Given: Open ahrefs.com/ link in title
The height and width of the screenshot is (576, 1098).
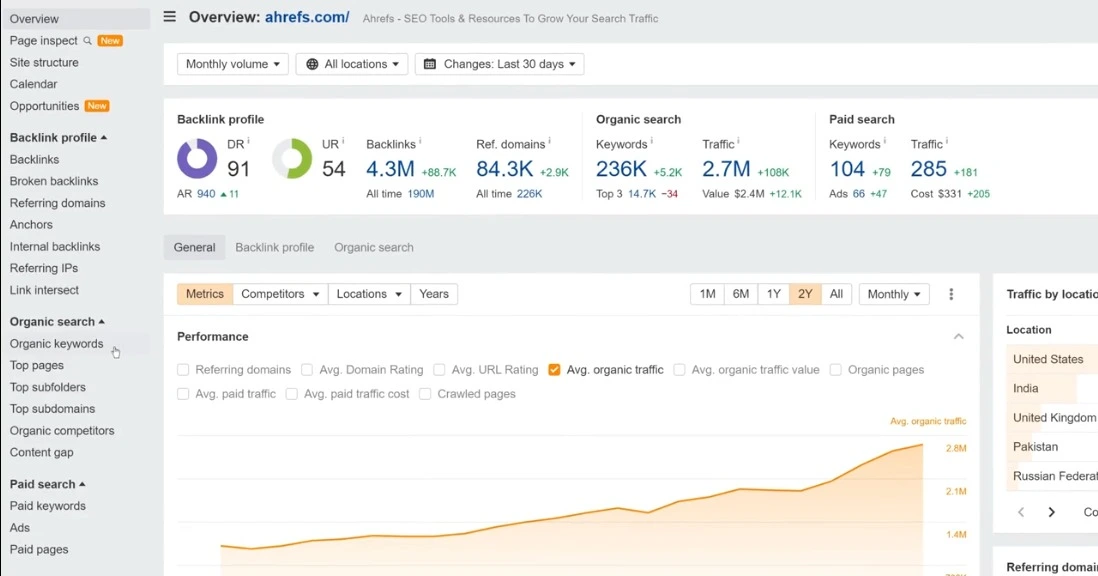Looking at the screenshot, I should pos(307,17).
